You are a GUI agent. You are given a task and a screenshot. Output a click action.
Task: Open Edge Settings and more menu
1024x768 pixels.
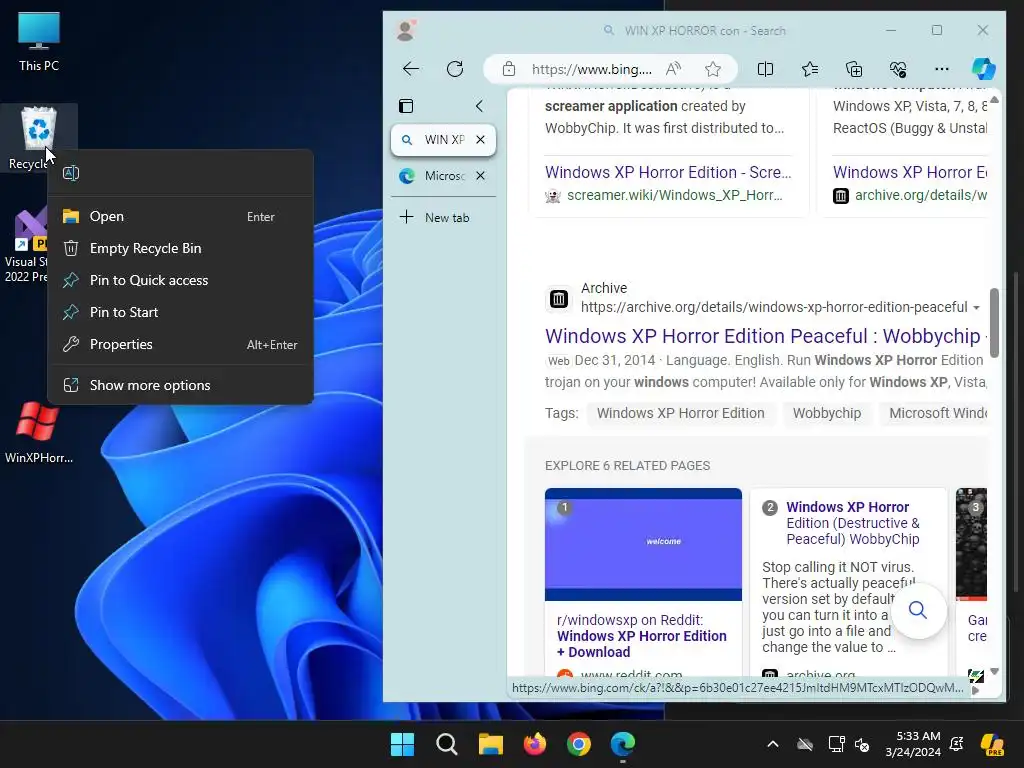[941, 69]
